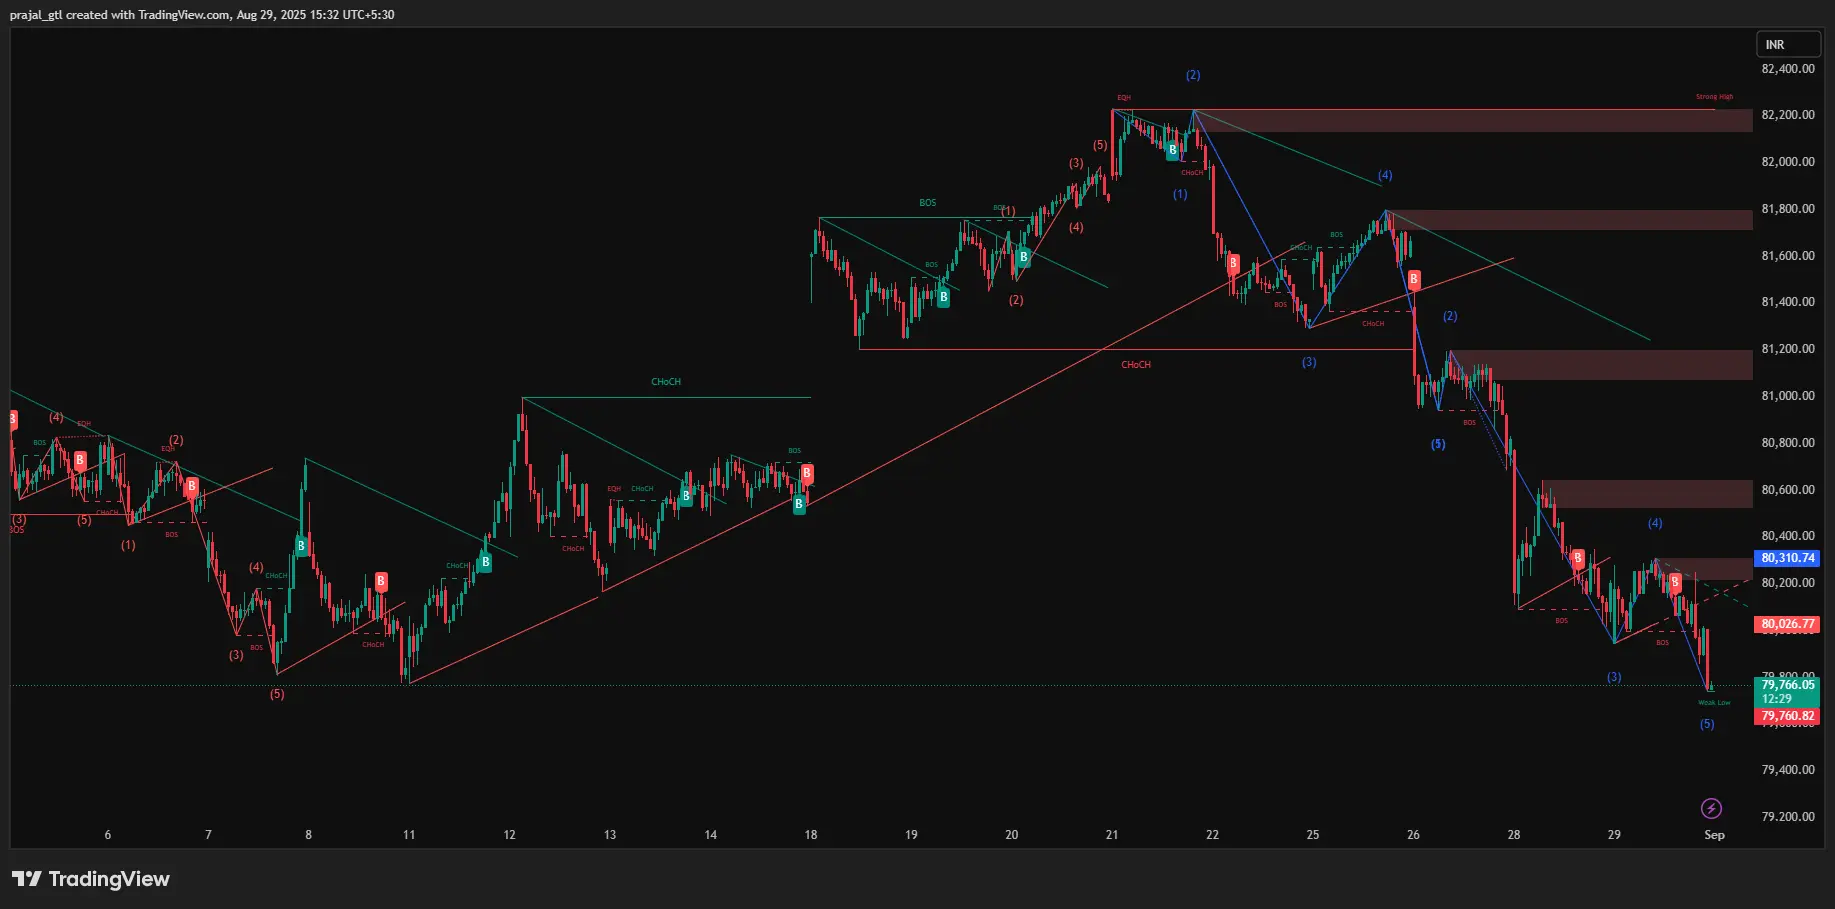Click the red CHoCH label under 81,200 line
The height and width of the screenshot is (909, 1835).
point(1136,365)
